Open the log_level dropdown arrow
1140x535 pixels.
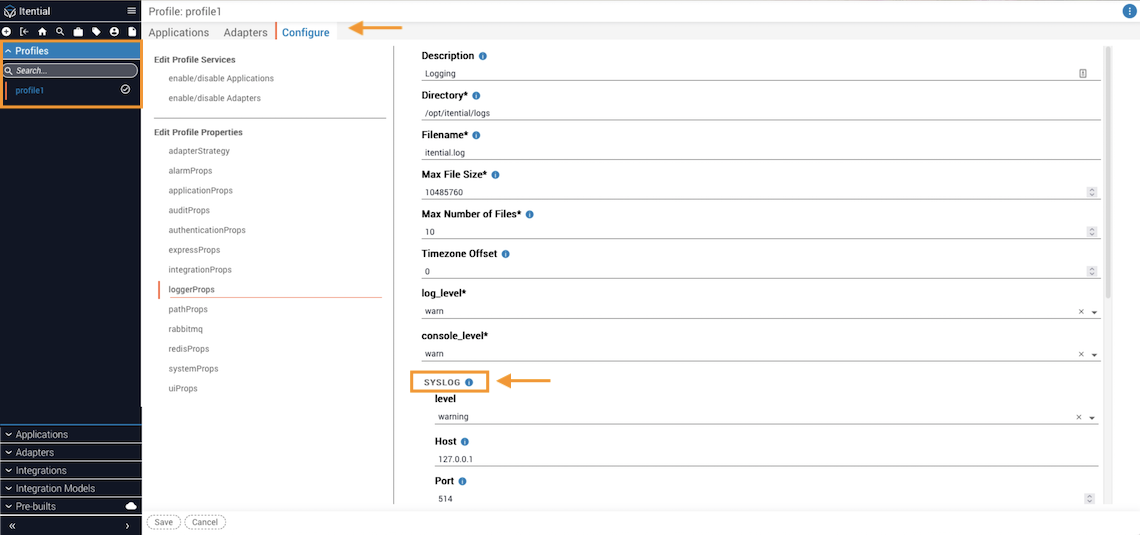pos(1094,313)
